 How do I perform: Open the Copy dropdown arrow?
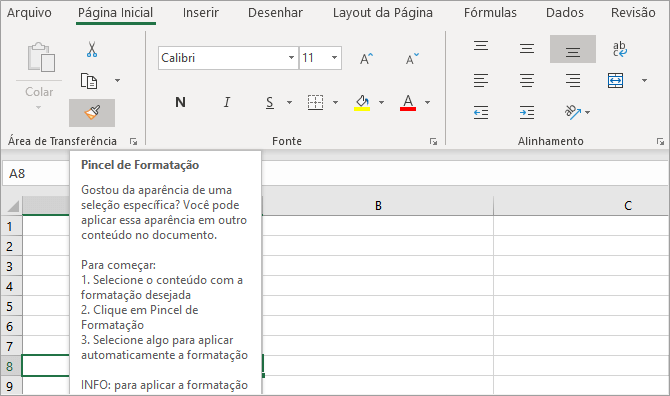118,80
